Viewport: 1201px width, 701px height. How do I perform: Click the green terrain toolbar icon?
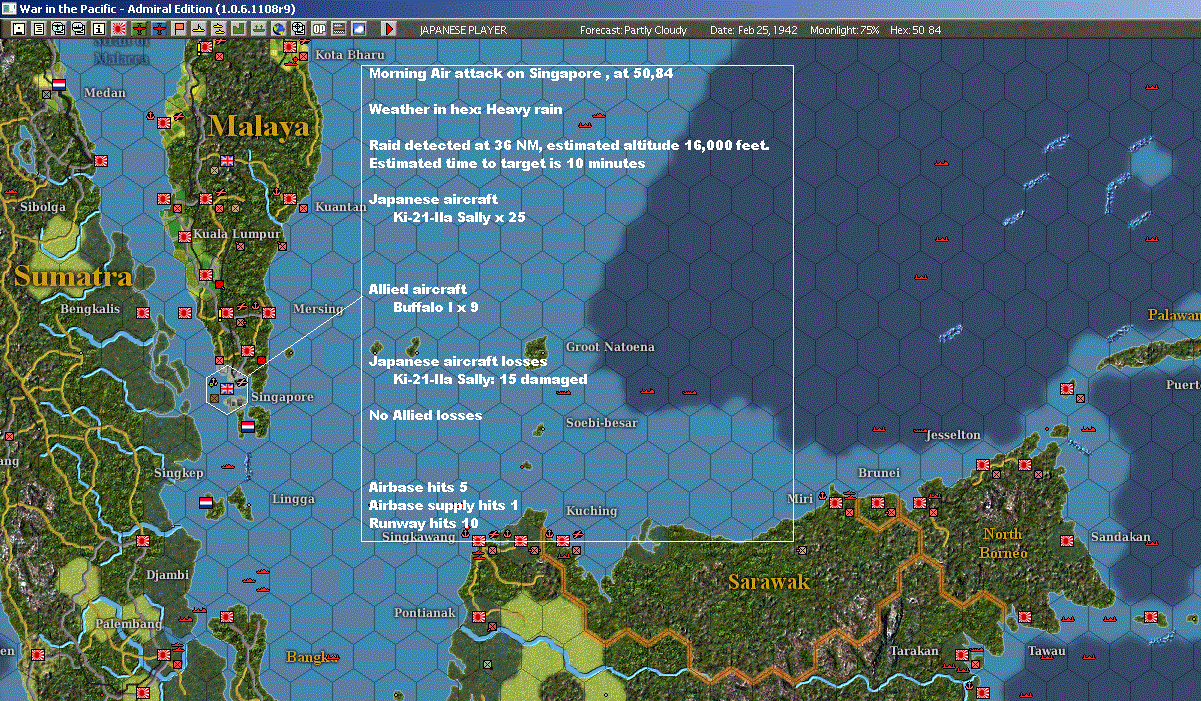pyautogui.click(x=238, y=29)
